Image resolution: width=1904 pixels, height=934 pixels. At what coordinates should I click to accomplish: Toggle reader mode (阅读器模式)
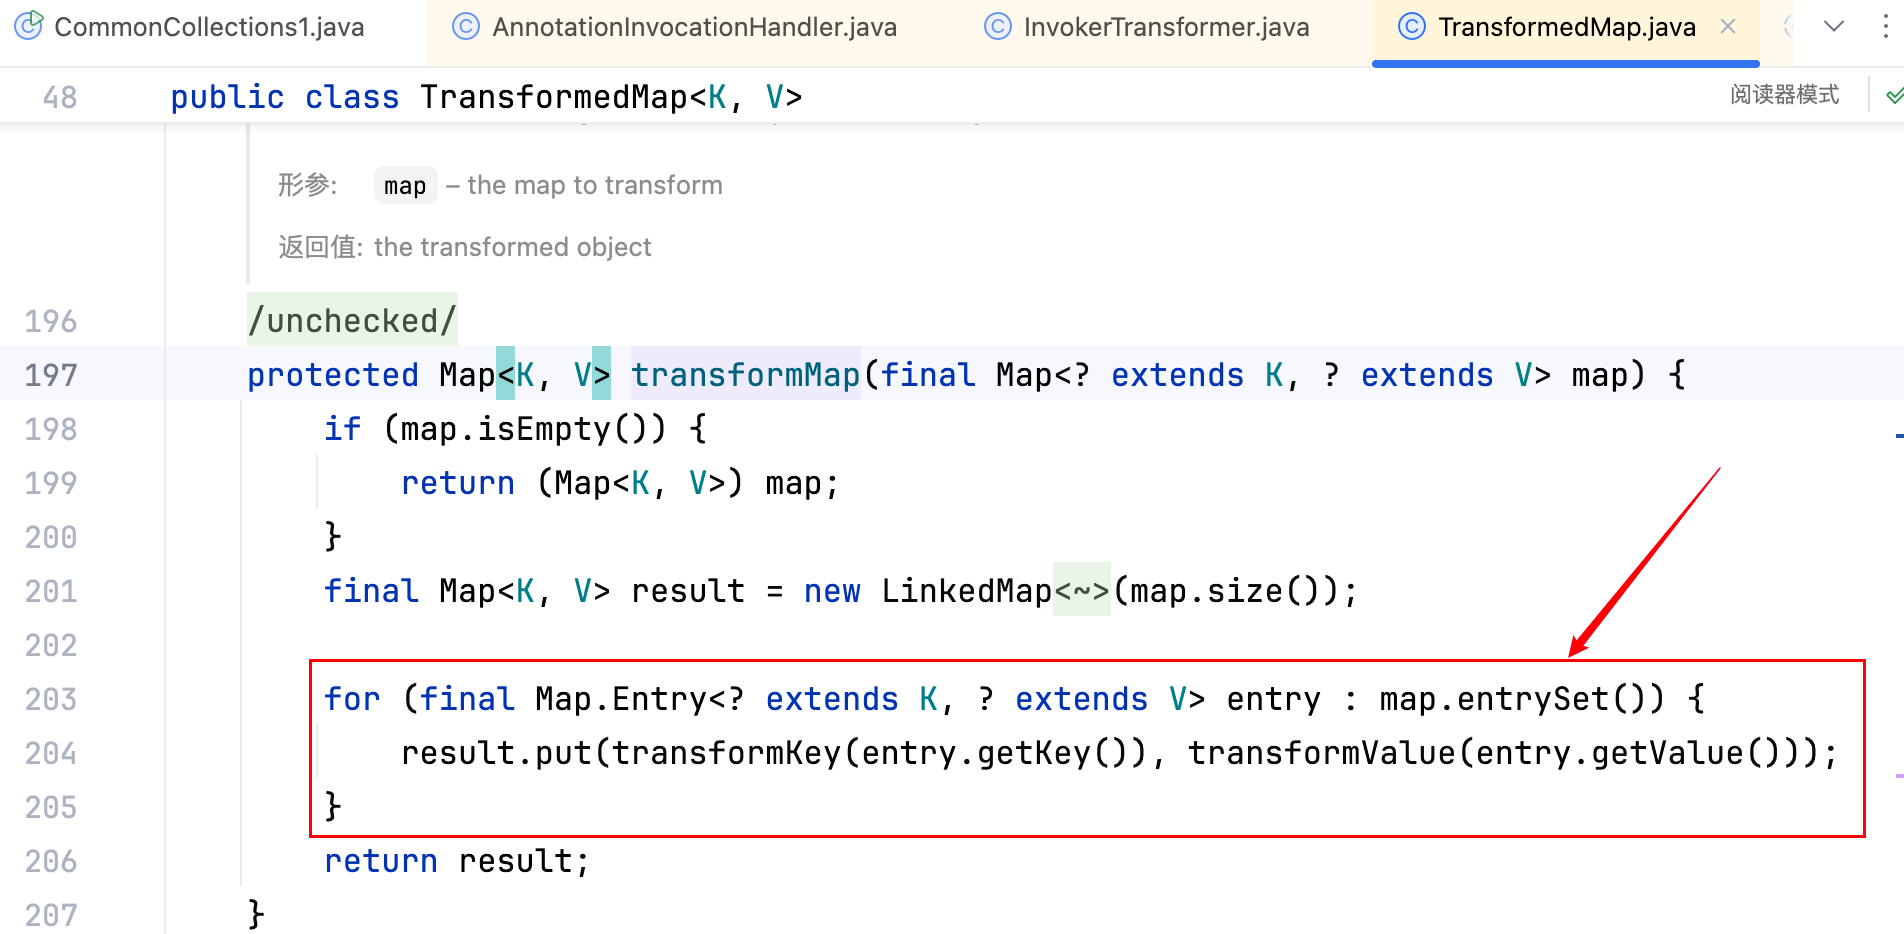(1784, 95)
